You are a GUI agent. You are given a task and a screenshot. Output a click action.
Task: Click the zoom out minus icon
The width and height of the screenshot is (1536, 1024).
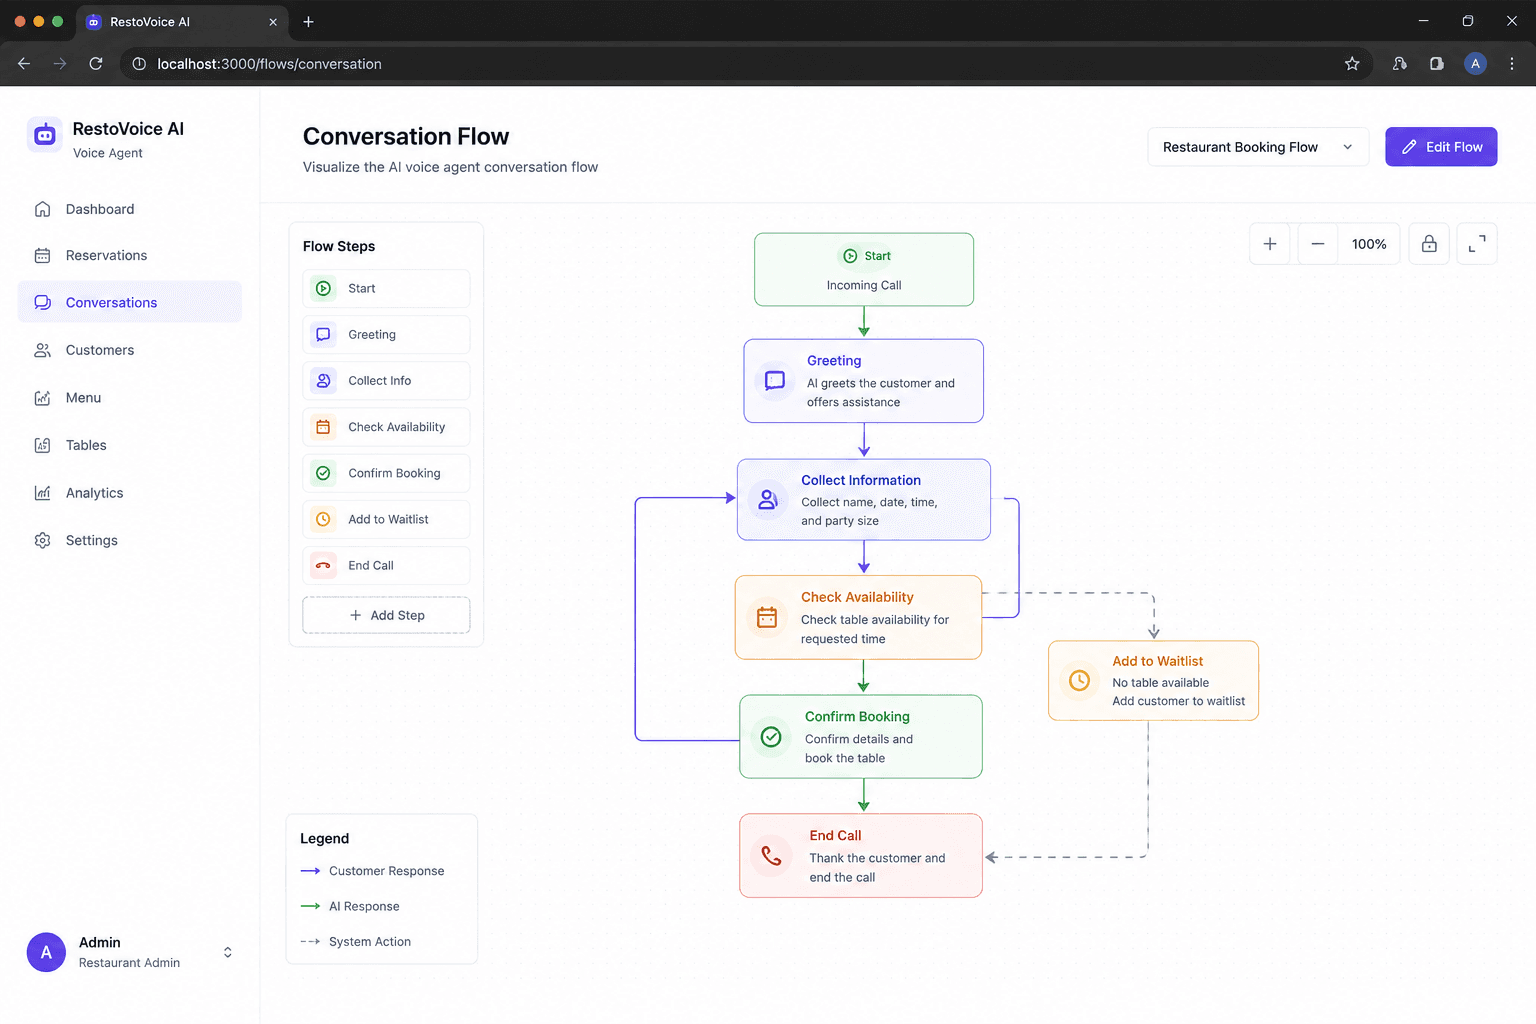1318,244
